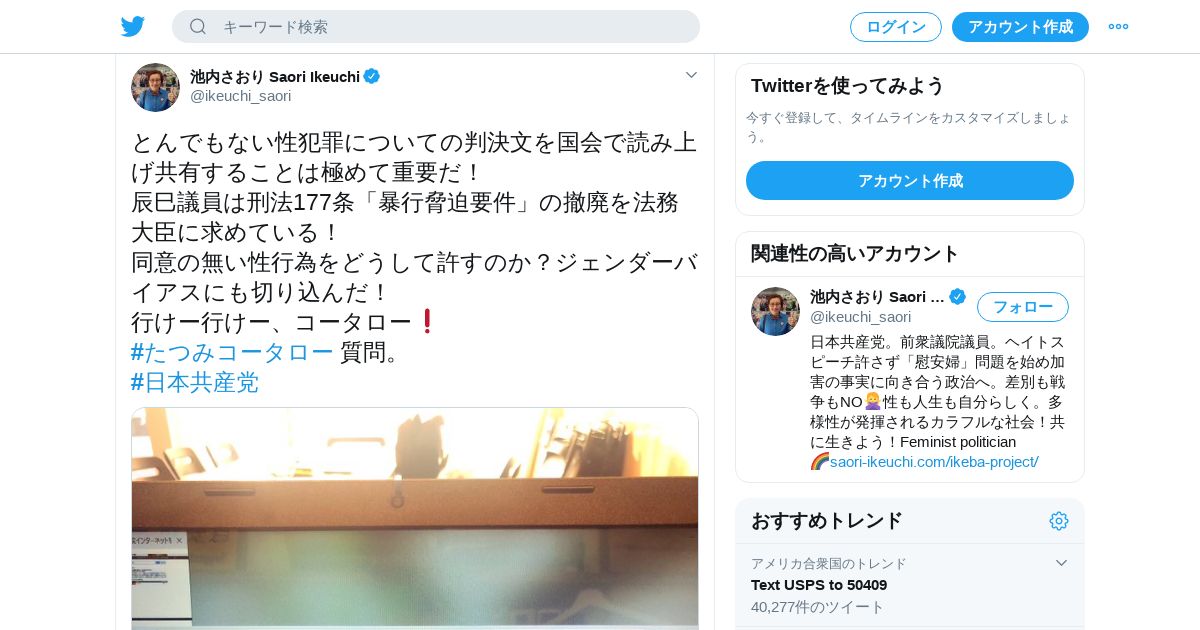Expand the tweet options chevron
The width and height of the screenshot is (1200, 630).
pos(691,75)
